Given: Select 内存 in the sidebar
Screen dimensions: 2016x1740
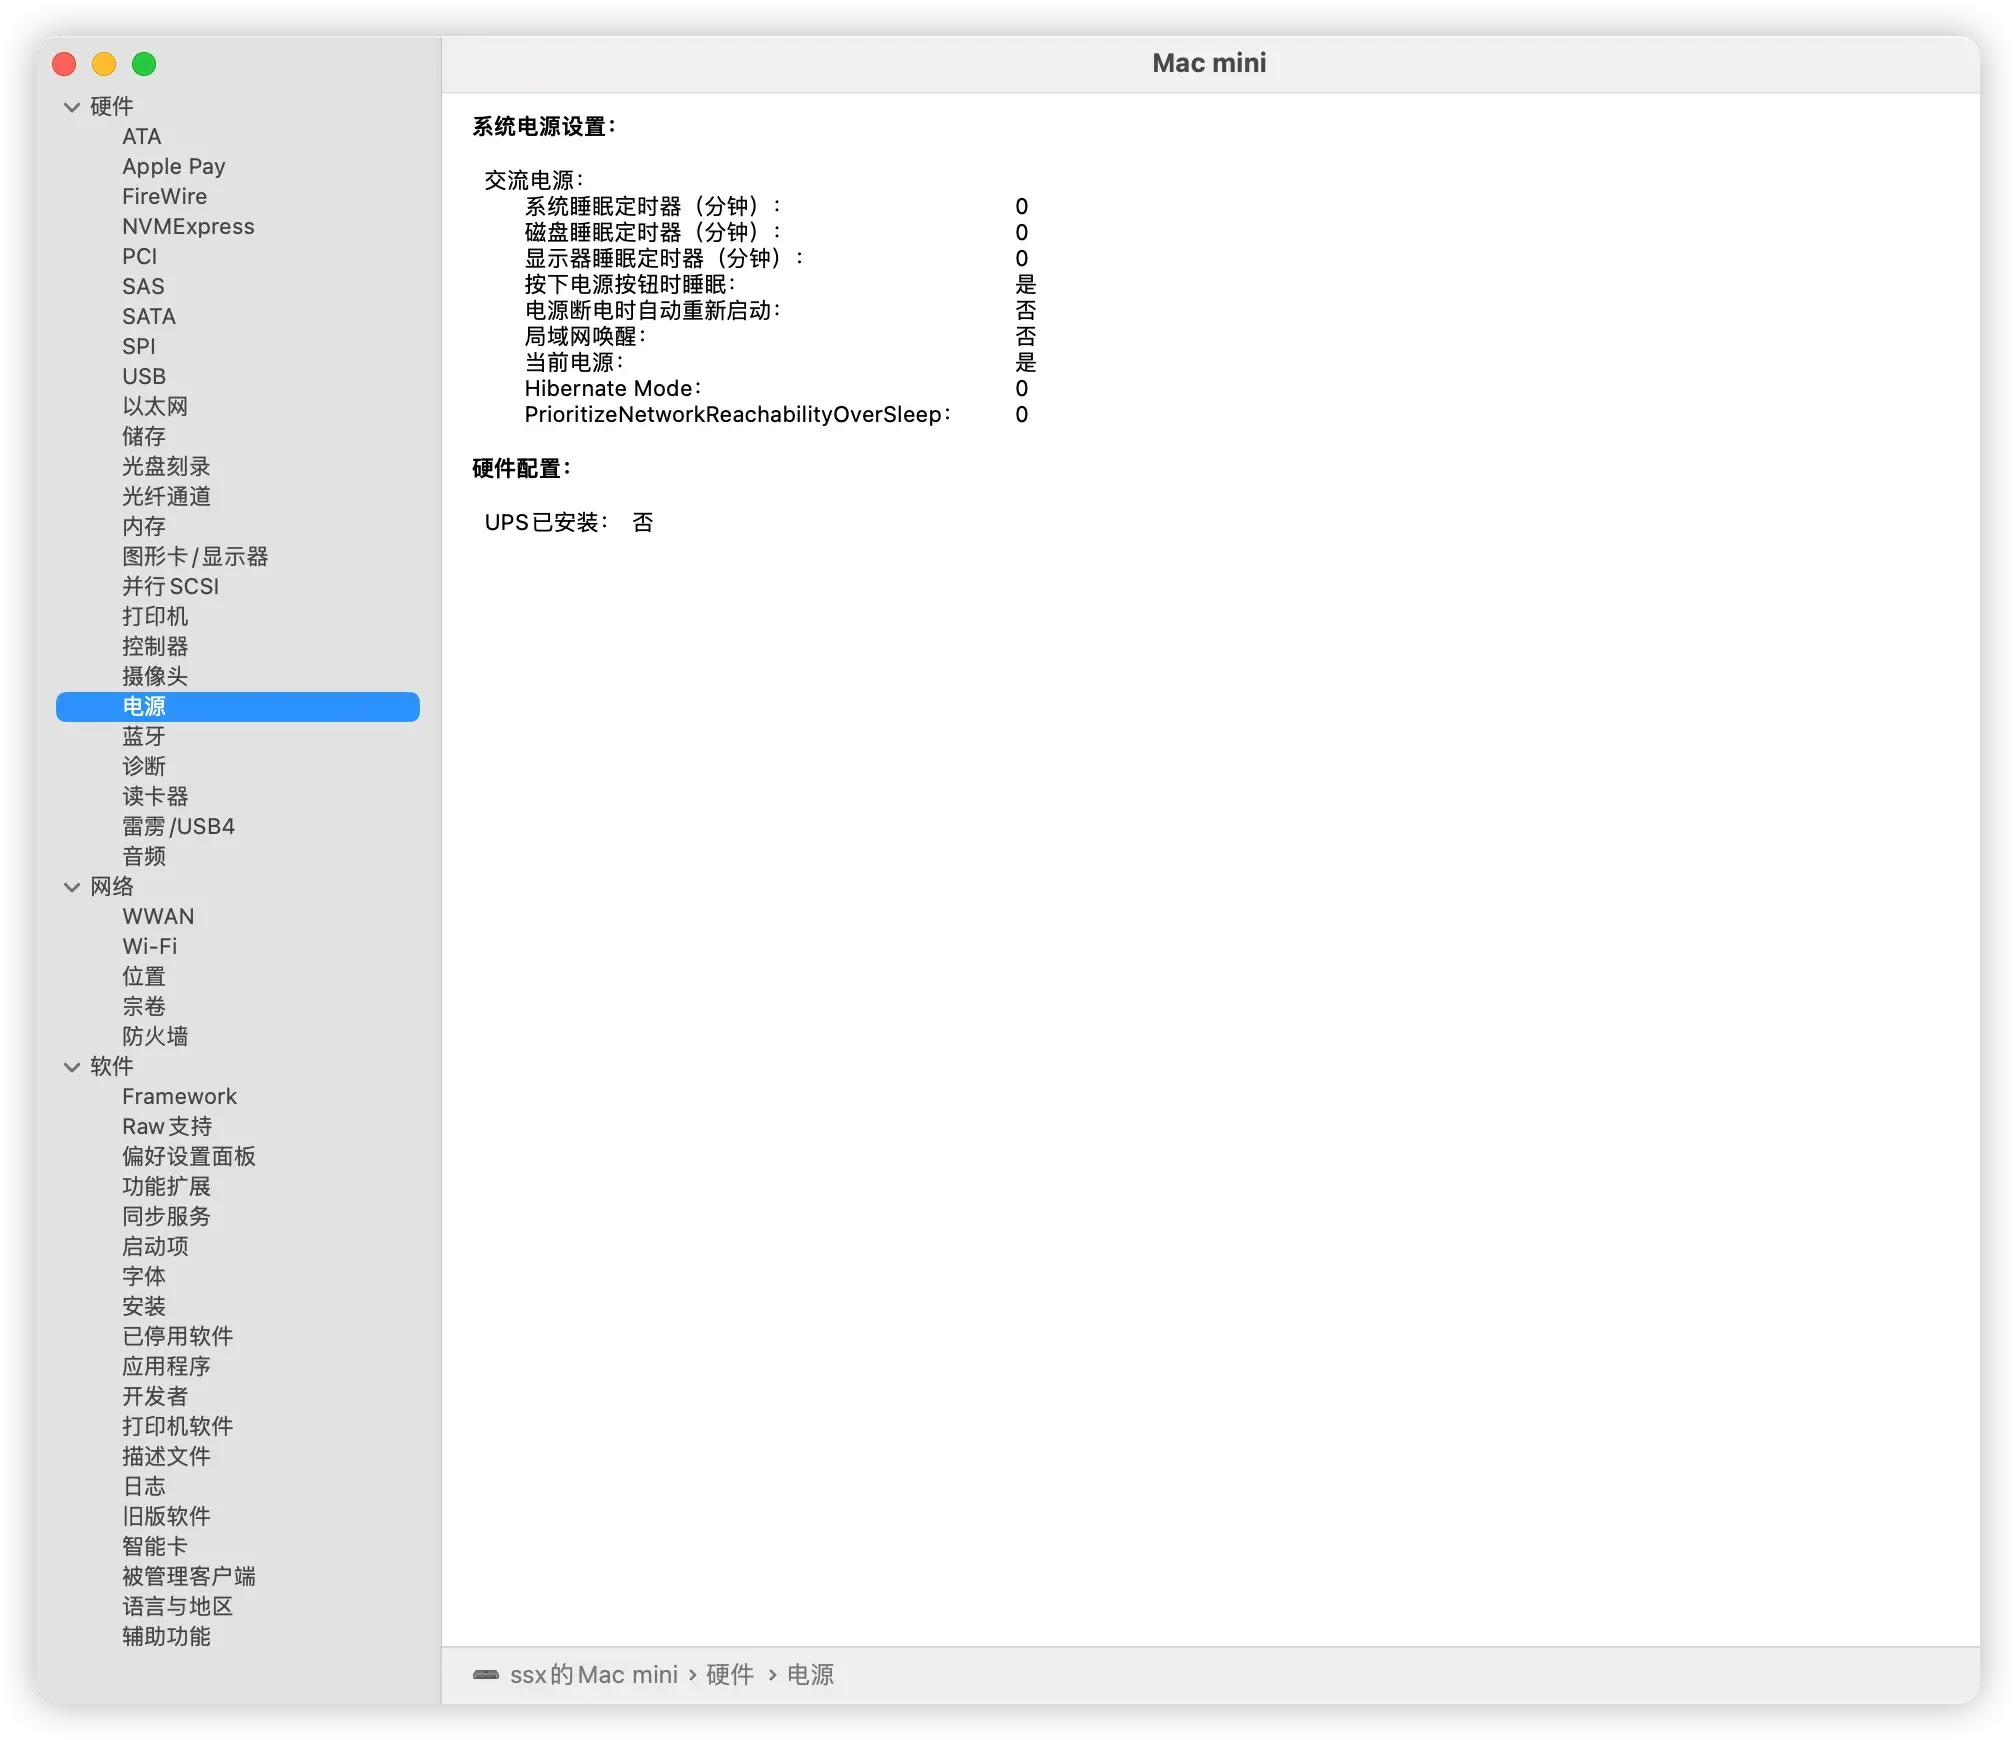Looking at the screenshot, I should coord(144,526).
